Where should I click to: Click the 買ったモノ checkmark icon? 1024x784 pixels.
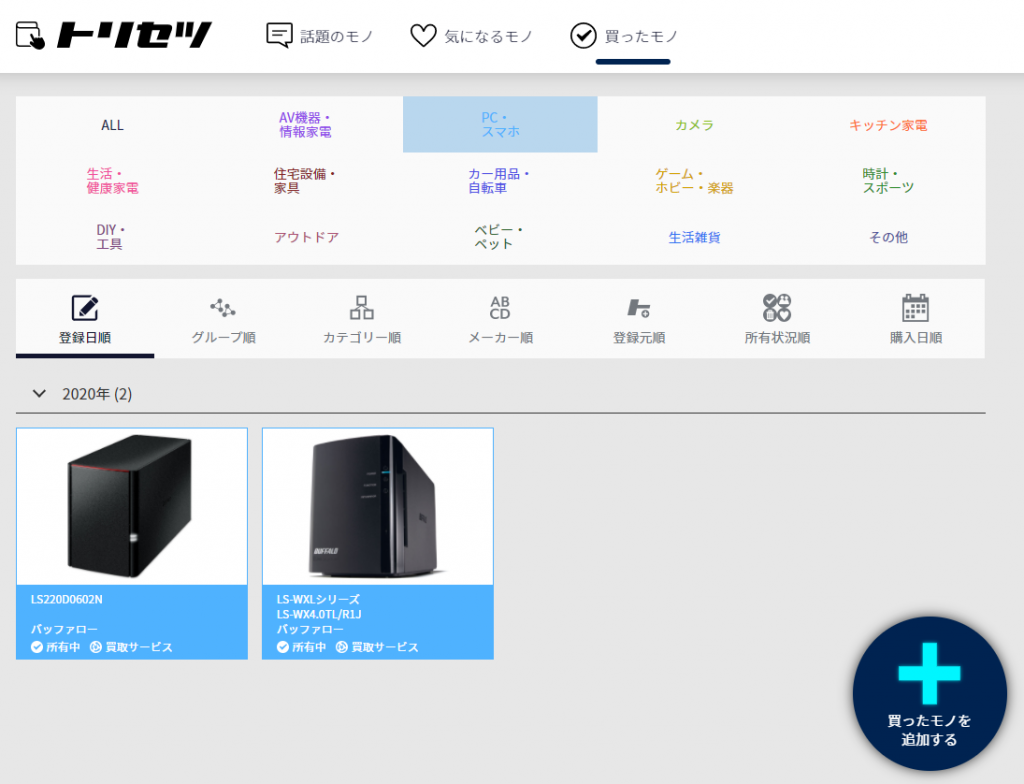[x=583, y=35]
